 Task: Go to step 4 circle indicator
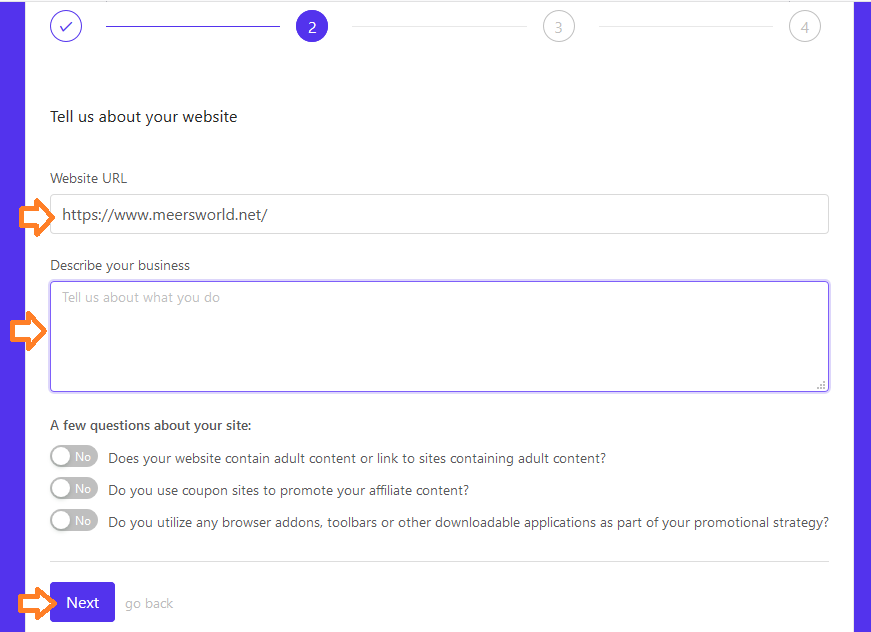point(804,27)
